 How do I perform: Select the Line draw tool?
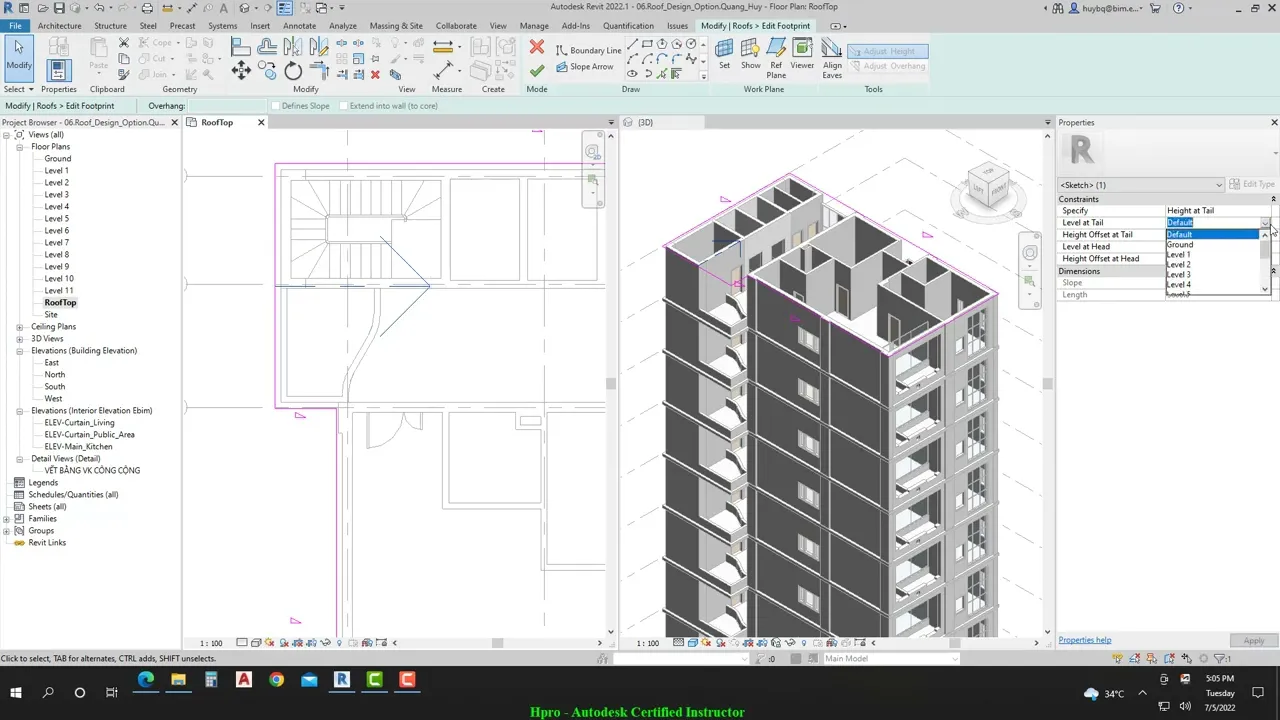pyautogui.click(x=632, y=44)
